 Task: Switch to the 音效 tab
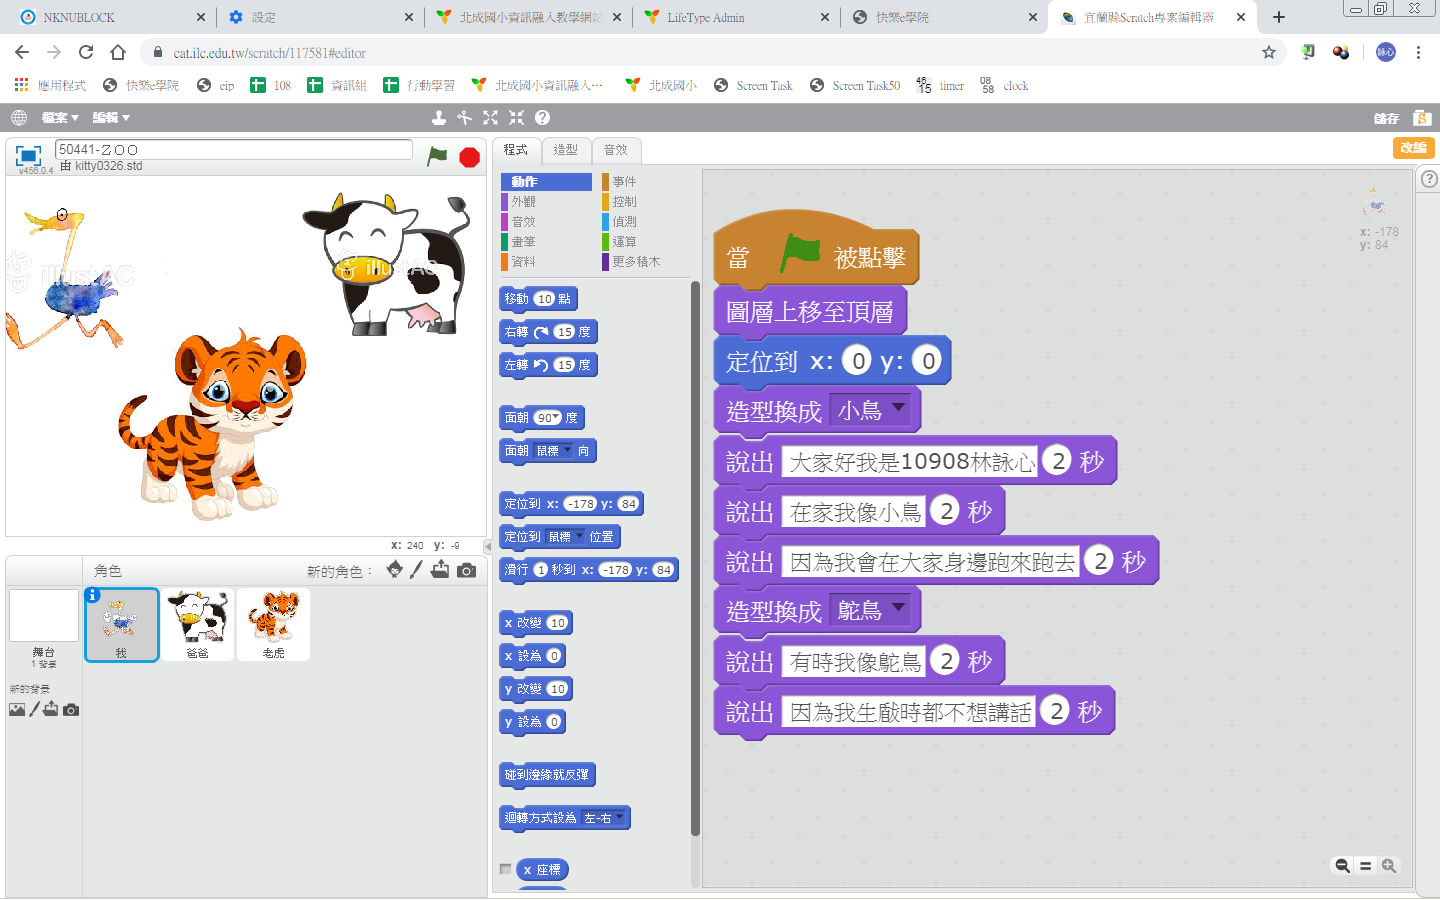click(x=616, y=150)
